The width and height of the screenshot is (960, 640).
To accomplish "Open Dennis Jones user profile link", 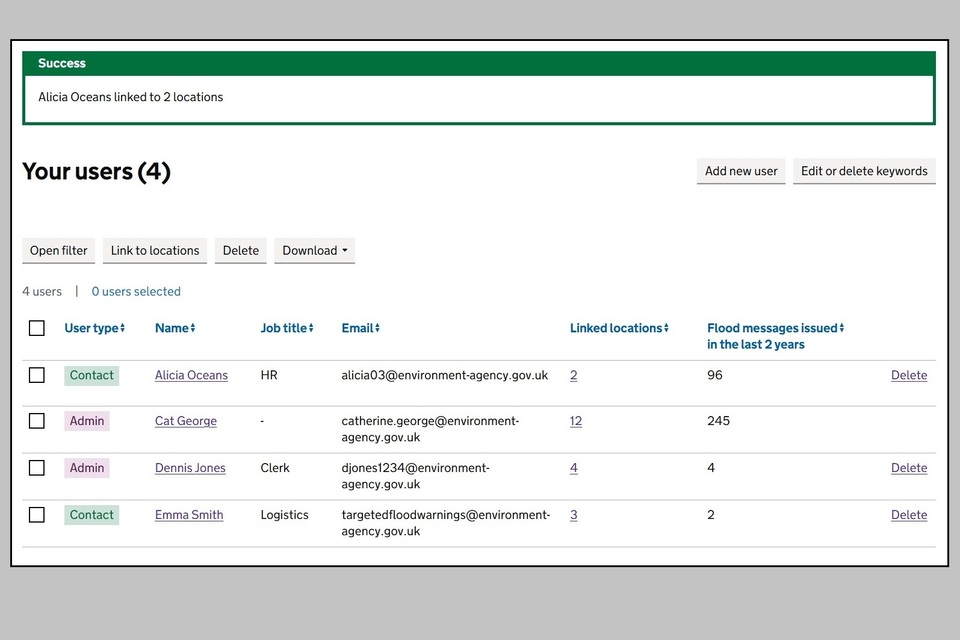I will coord(190,468).
